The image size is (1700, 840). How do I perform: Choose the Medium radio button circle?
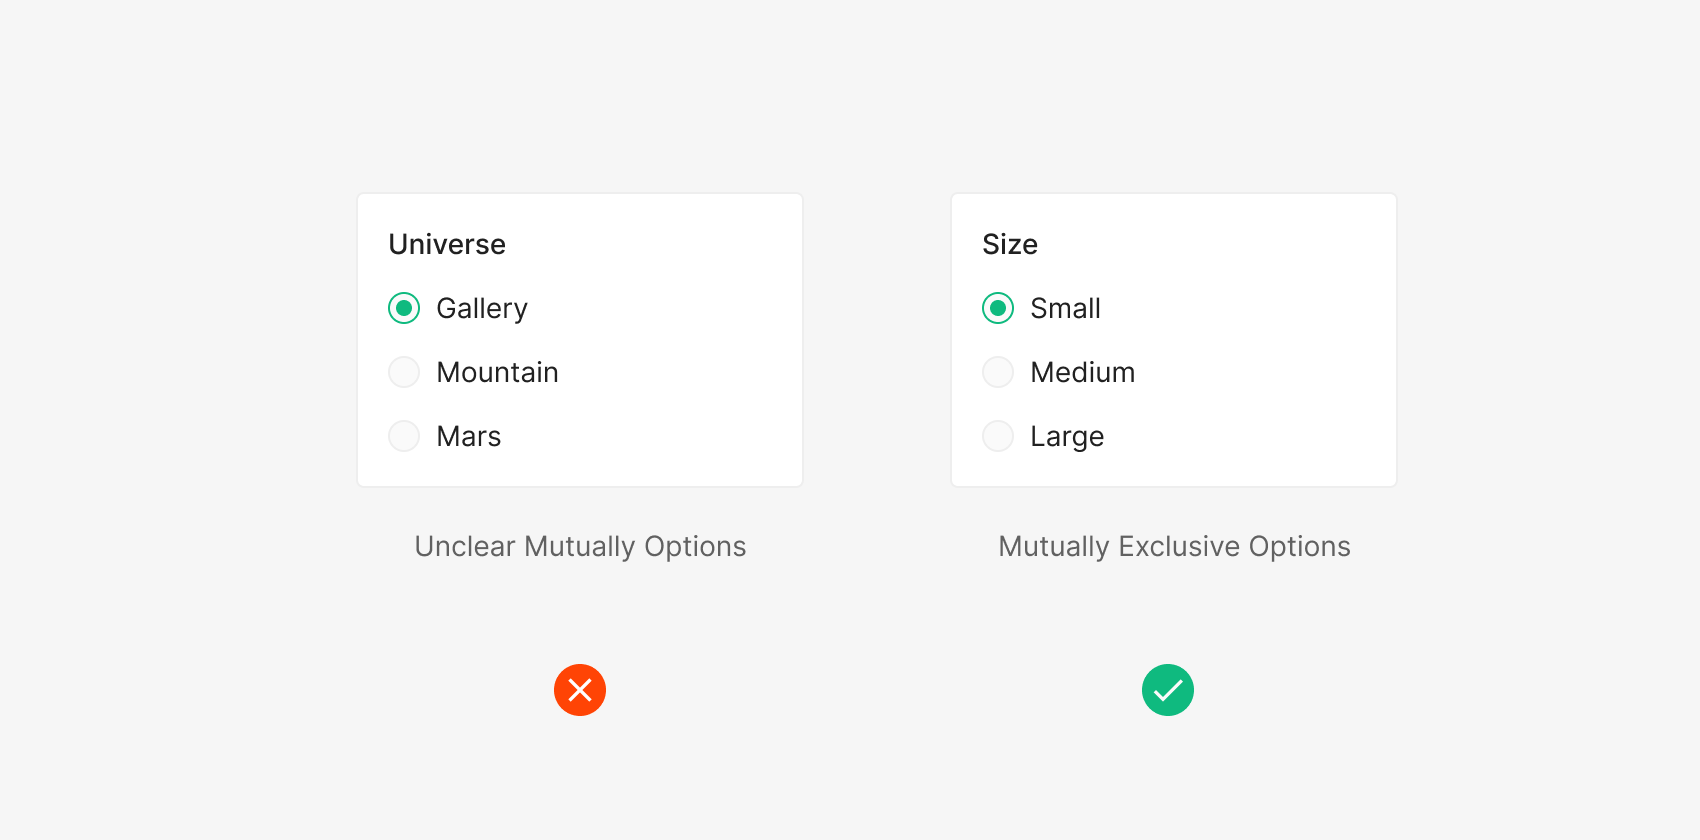pyautogui.click(x=998, y=372)
